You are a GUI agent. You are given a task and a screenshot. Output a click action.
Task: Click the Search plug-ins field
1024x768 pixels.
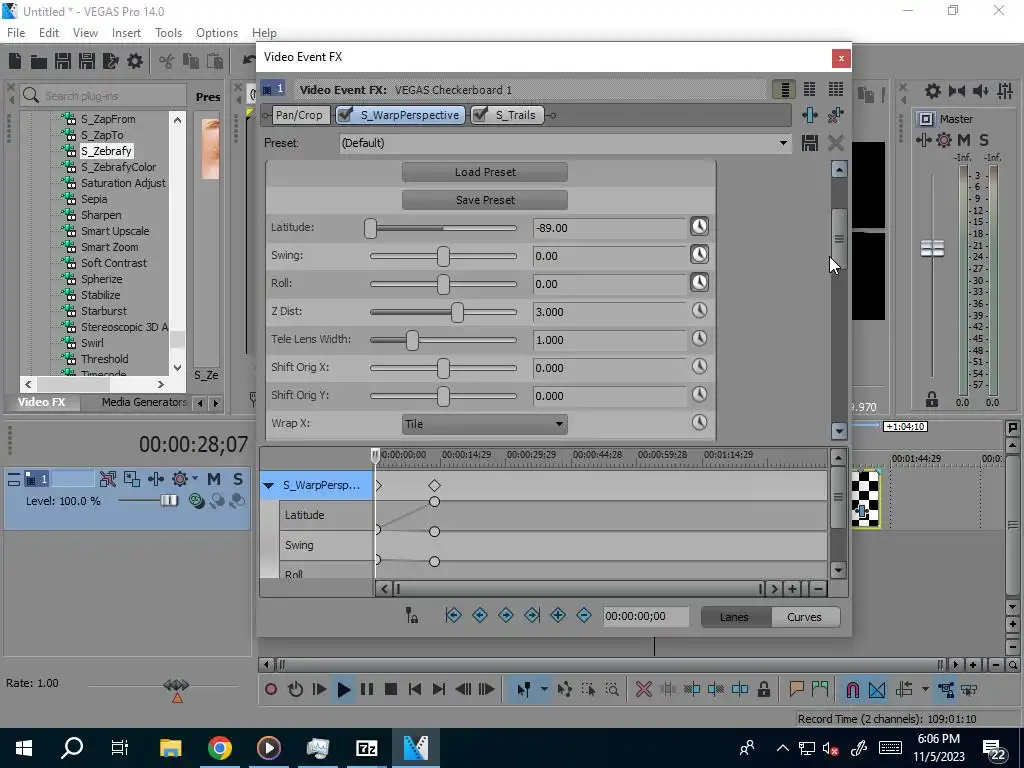pyautogui.click(x=104, y=96)
